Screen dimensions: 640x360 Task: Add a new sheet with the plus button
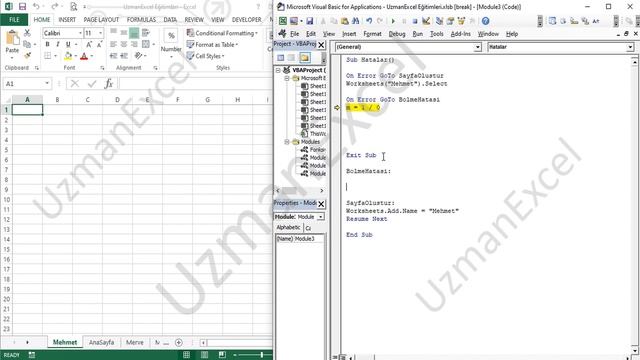click(179, 342)
